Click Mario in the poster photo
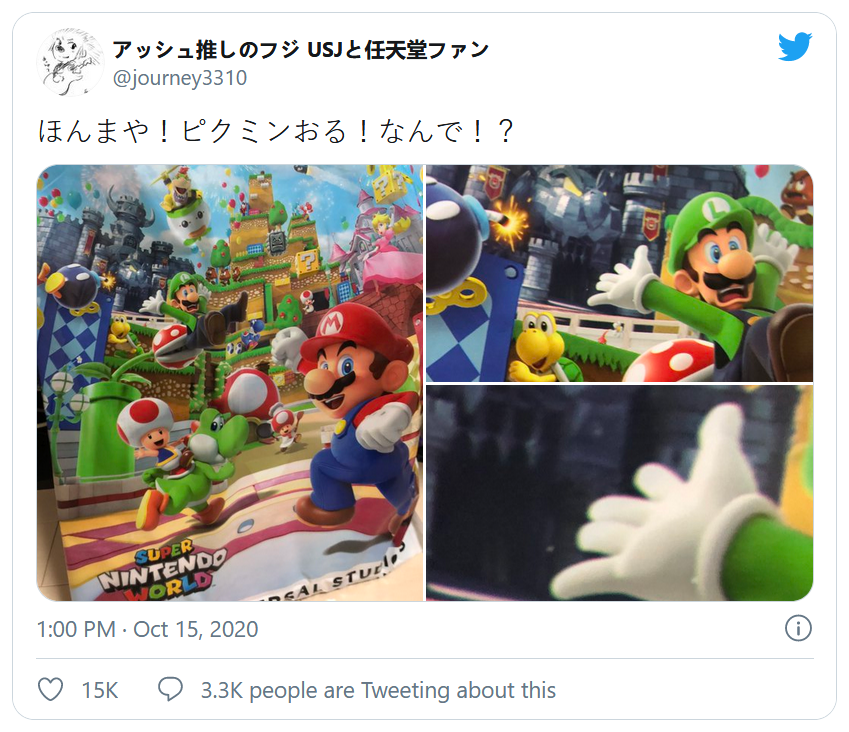849x732 pixels. tap(352, 411)
